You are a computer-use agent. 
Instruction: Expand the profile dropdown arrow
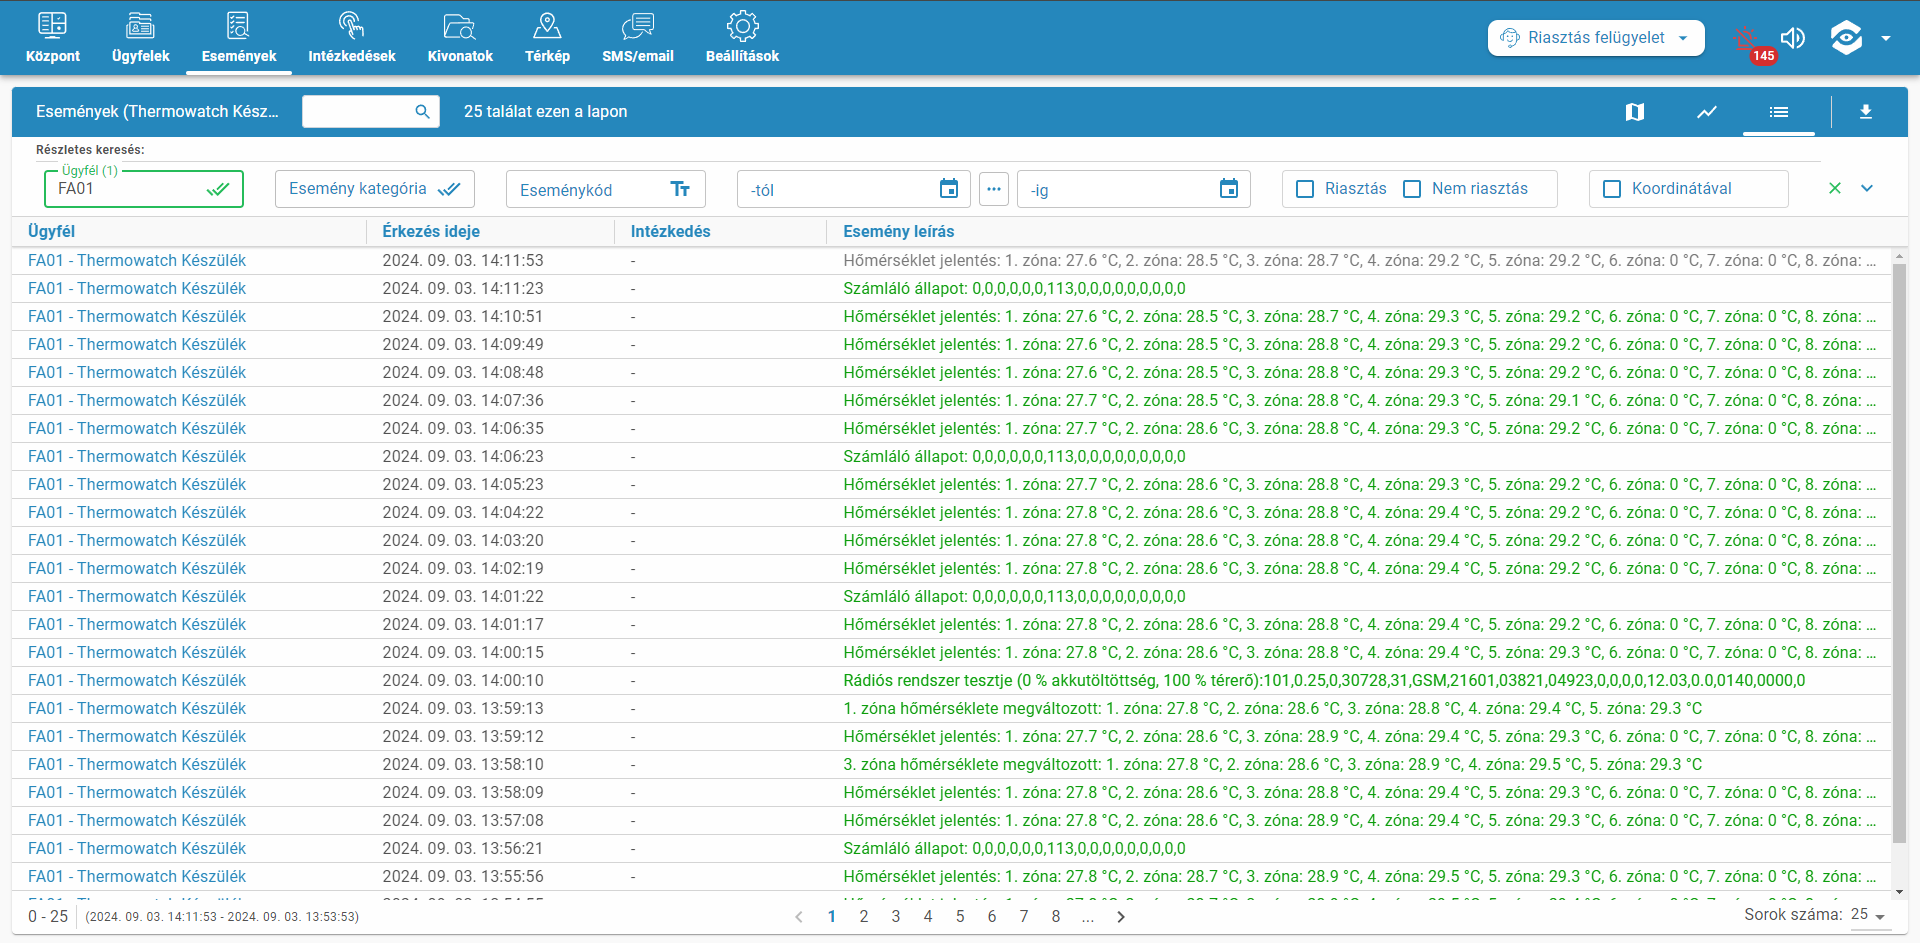pyautogui.click(x=1886, y=38)
